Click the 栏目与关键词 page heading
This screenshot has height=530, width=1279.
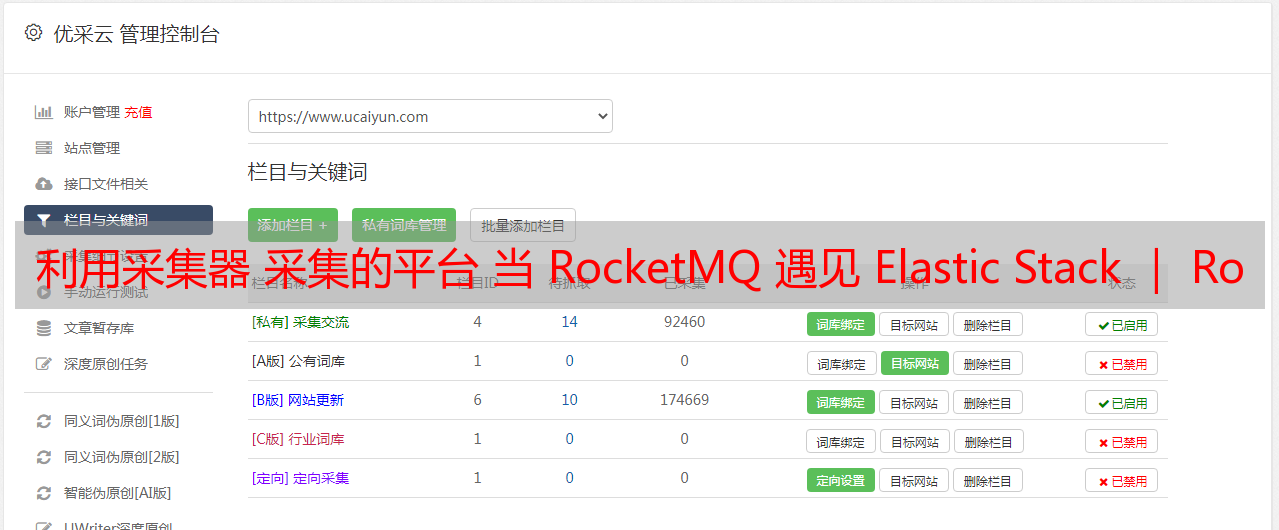click(307, 172)
